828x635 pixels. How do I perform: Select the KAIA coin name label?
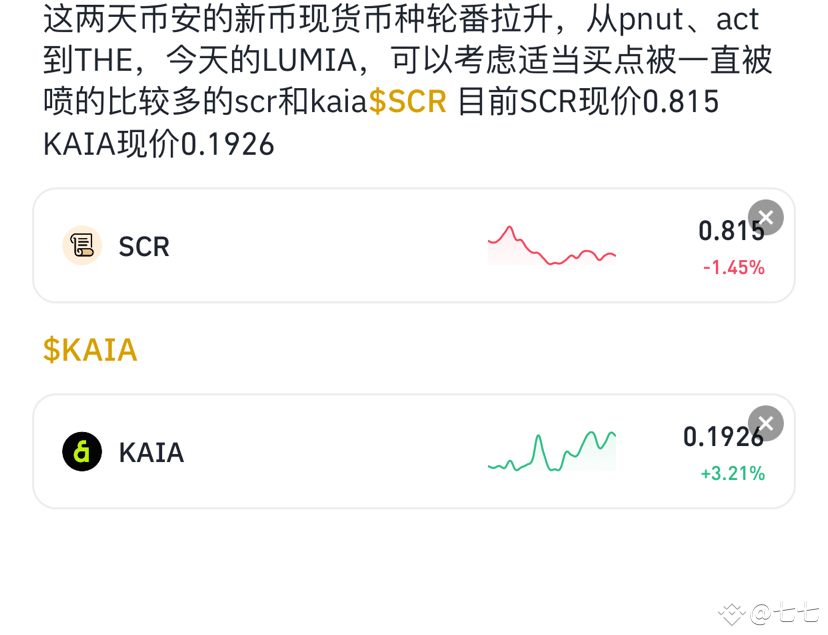click(152, 452)
